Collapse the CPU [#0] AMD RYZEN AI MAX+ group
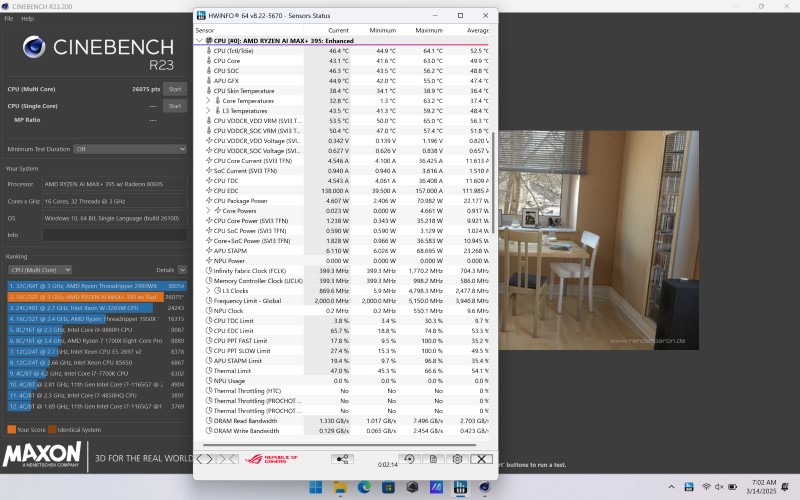800x500 pixels. click(199, 40)
